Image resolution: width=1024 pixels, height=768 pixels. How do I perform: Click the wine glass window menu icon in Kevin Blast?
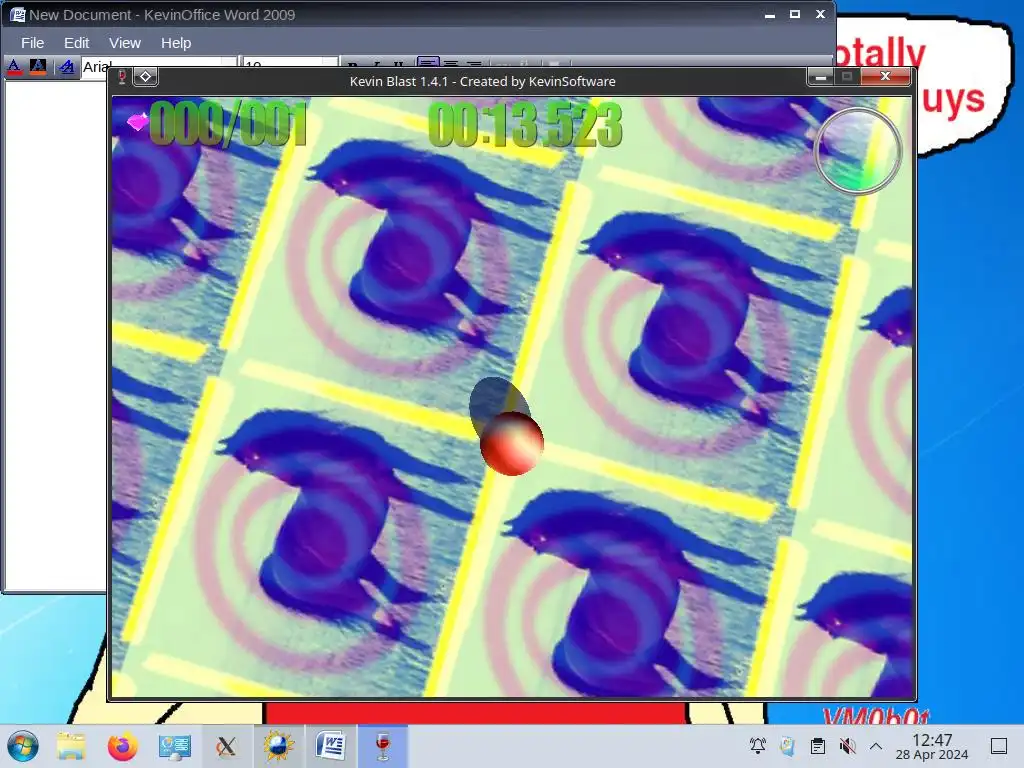pyautogui.click(x=121, y=78)
